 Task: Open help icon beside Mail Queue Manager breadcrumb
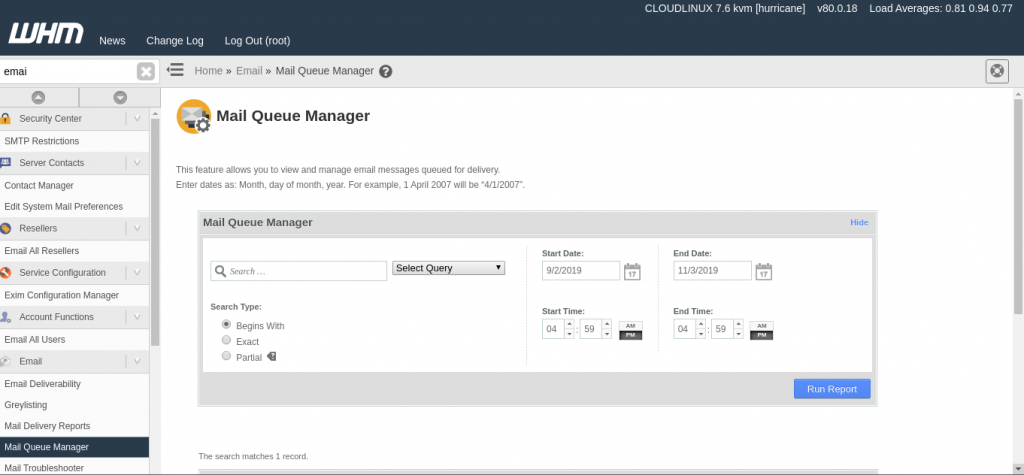(385, 71)
